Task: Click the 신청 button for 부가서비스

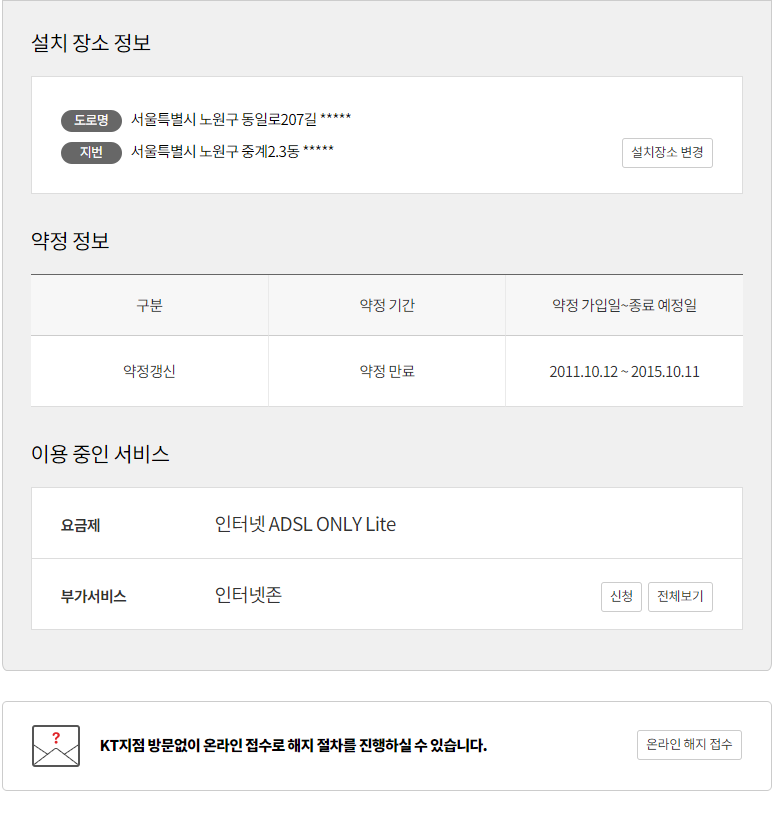Action: (x=621, y=597)
